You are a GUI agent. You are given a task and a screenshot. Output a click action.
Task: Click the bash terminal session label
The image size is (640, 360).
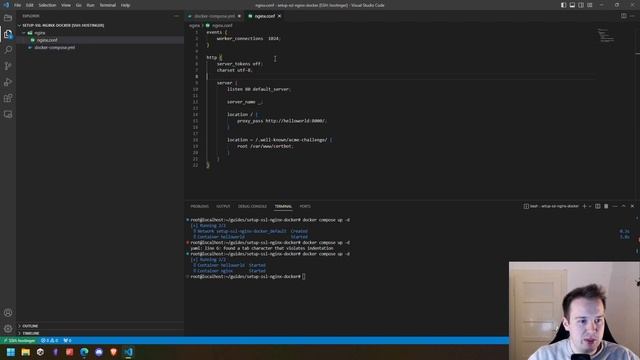click(551, 206)
